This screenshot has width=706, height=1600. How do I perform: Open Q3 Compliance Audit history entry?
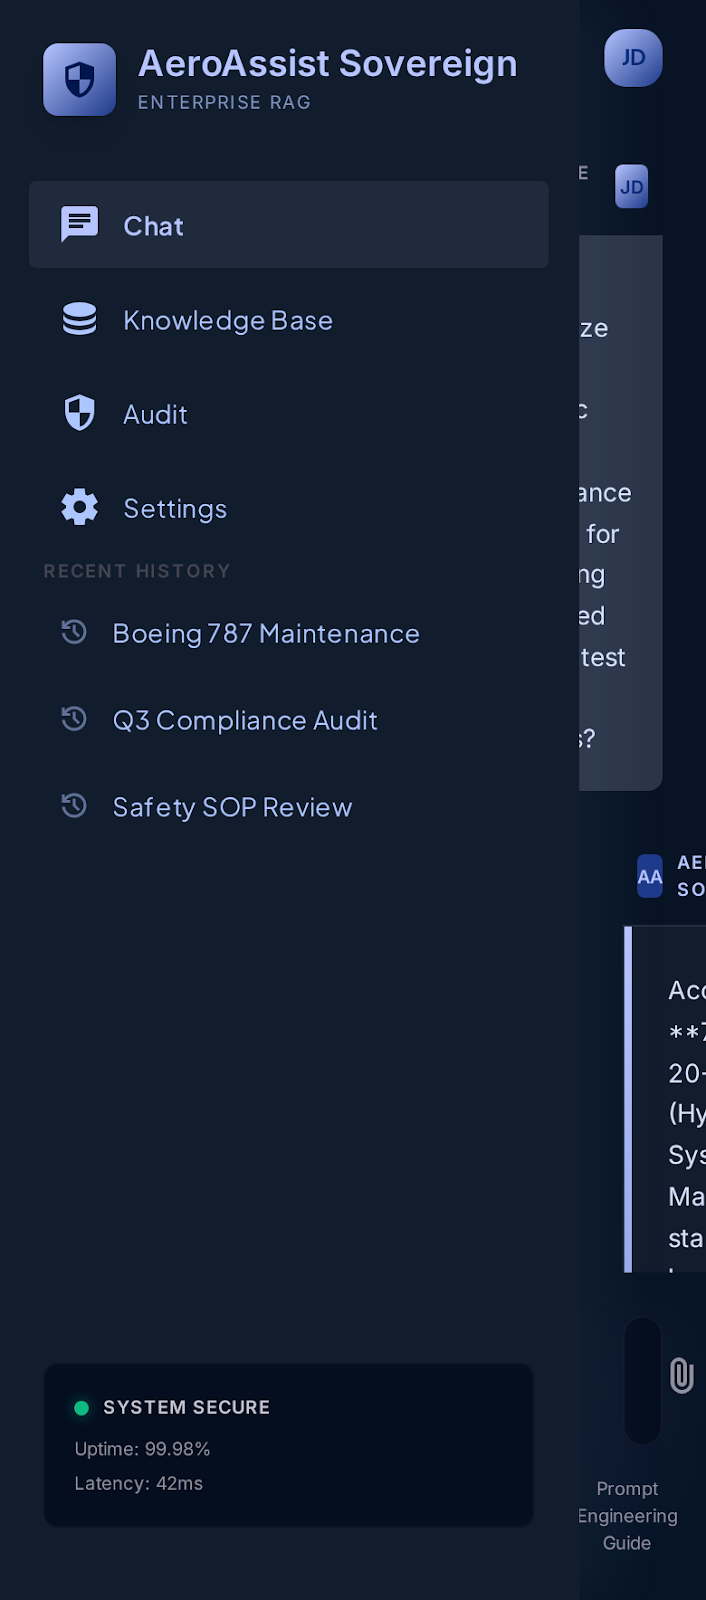[289, 720]
